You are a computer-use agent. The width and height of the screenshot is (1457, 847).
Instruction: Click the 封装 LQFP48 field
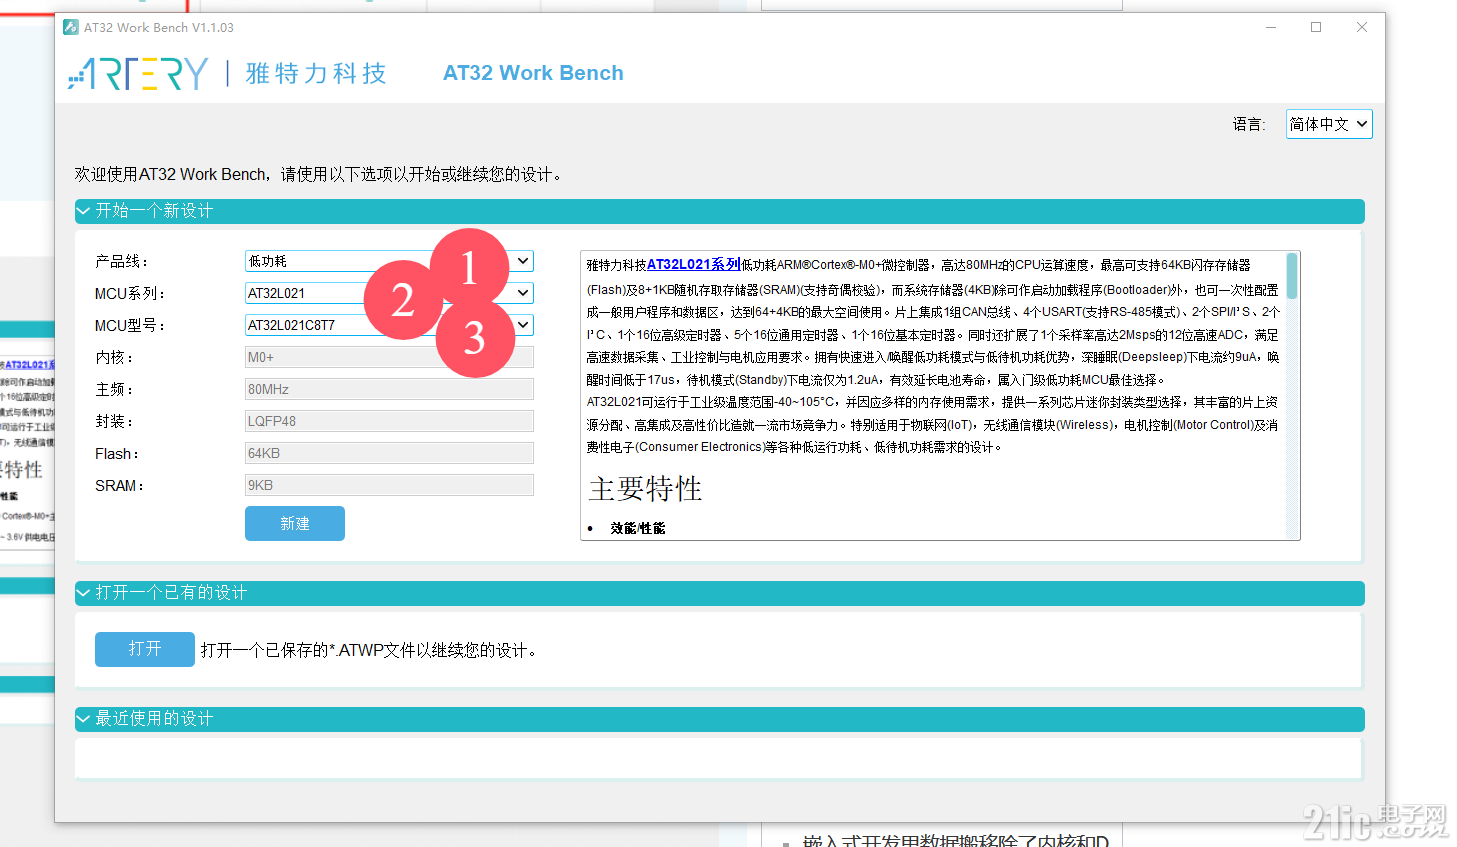click(389, 421)
